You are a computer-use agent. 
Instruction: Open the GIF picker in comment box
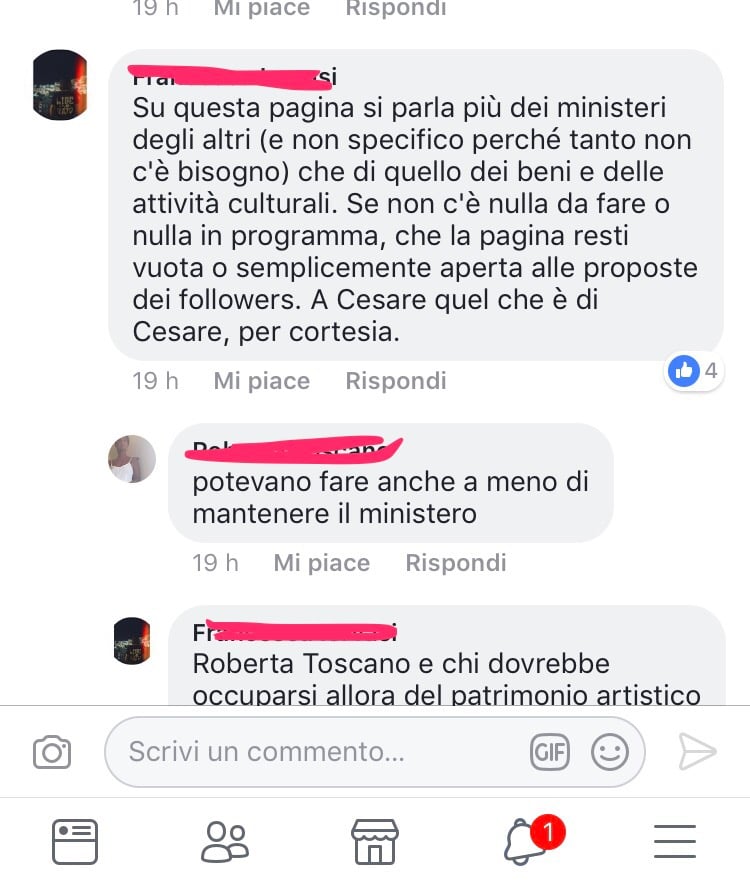click(549, 752)
